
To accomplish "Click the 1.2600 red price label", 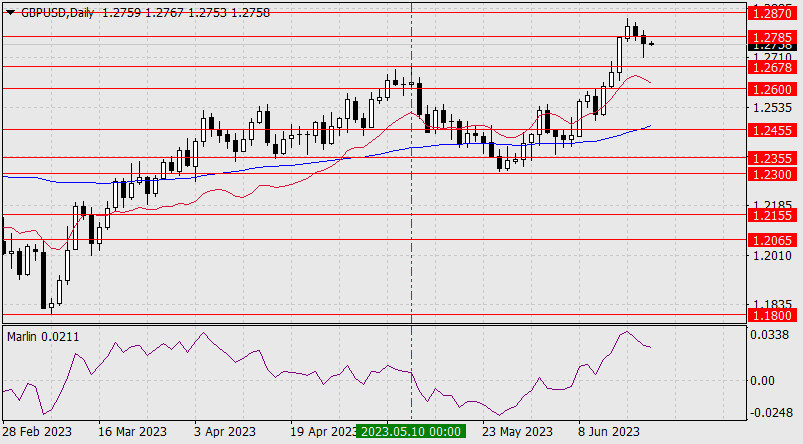I will 773,89.
